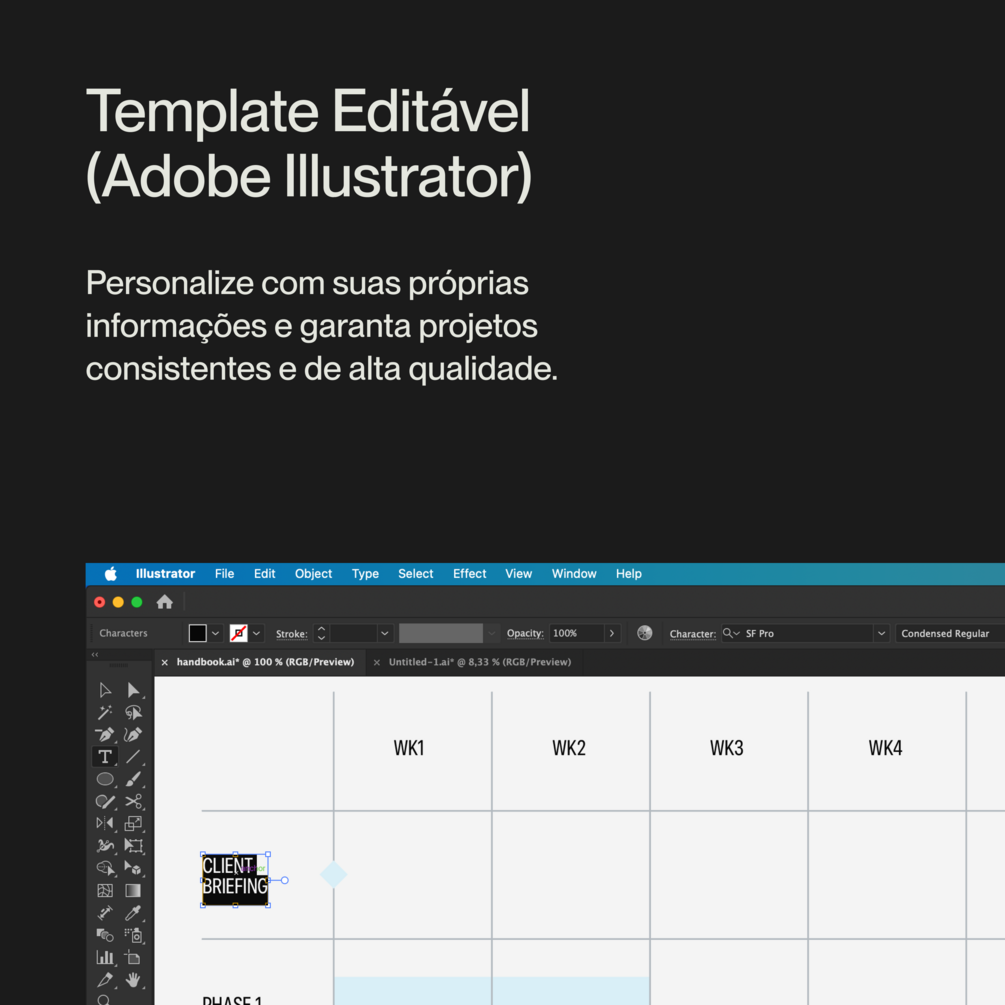Select the Selection tool (hollow arrow)

105,690
